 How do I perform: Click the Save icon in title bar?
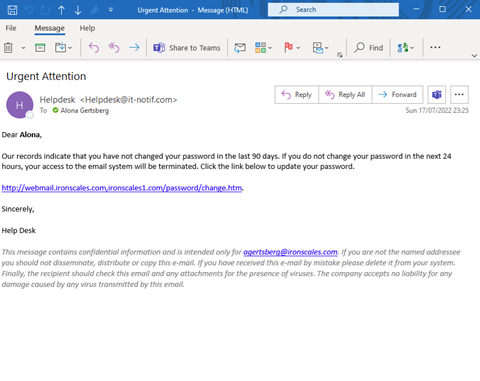(x=12, y=10)
